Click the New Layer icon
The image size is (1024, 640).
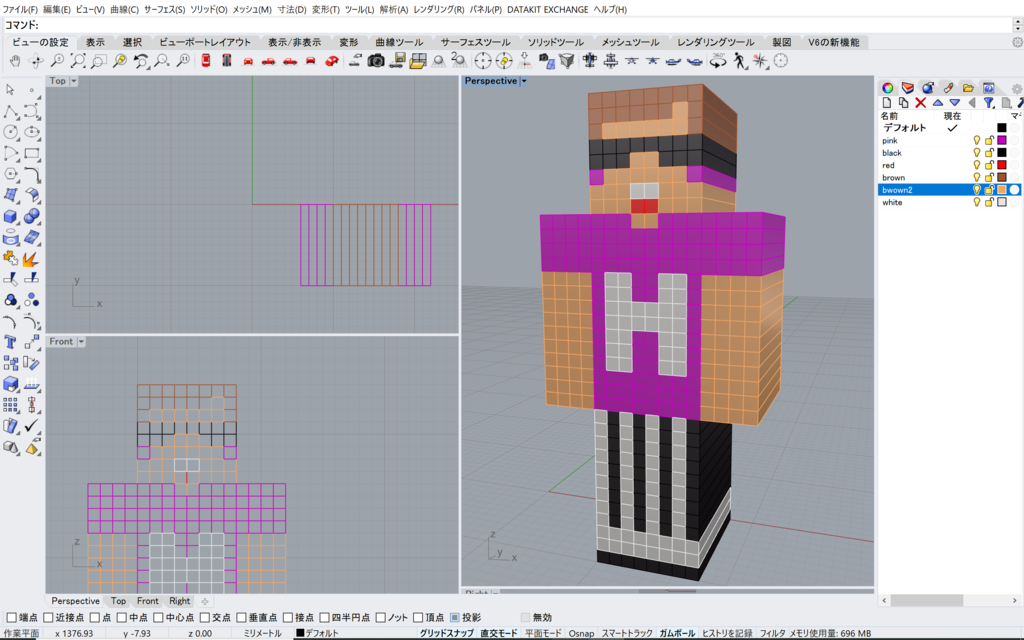pos(887,103)
